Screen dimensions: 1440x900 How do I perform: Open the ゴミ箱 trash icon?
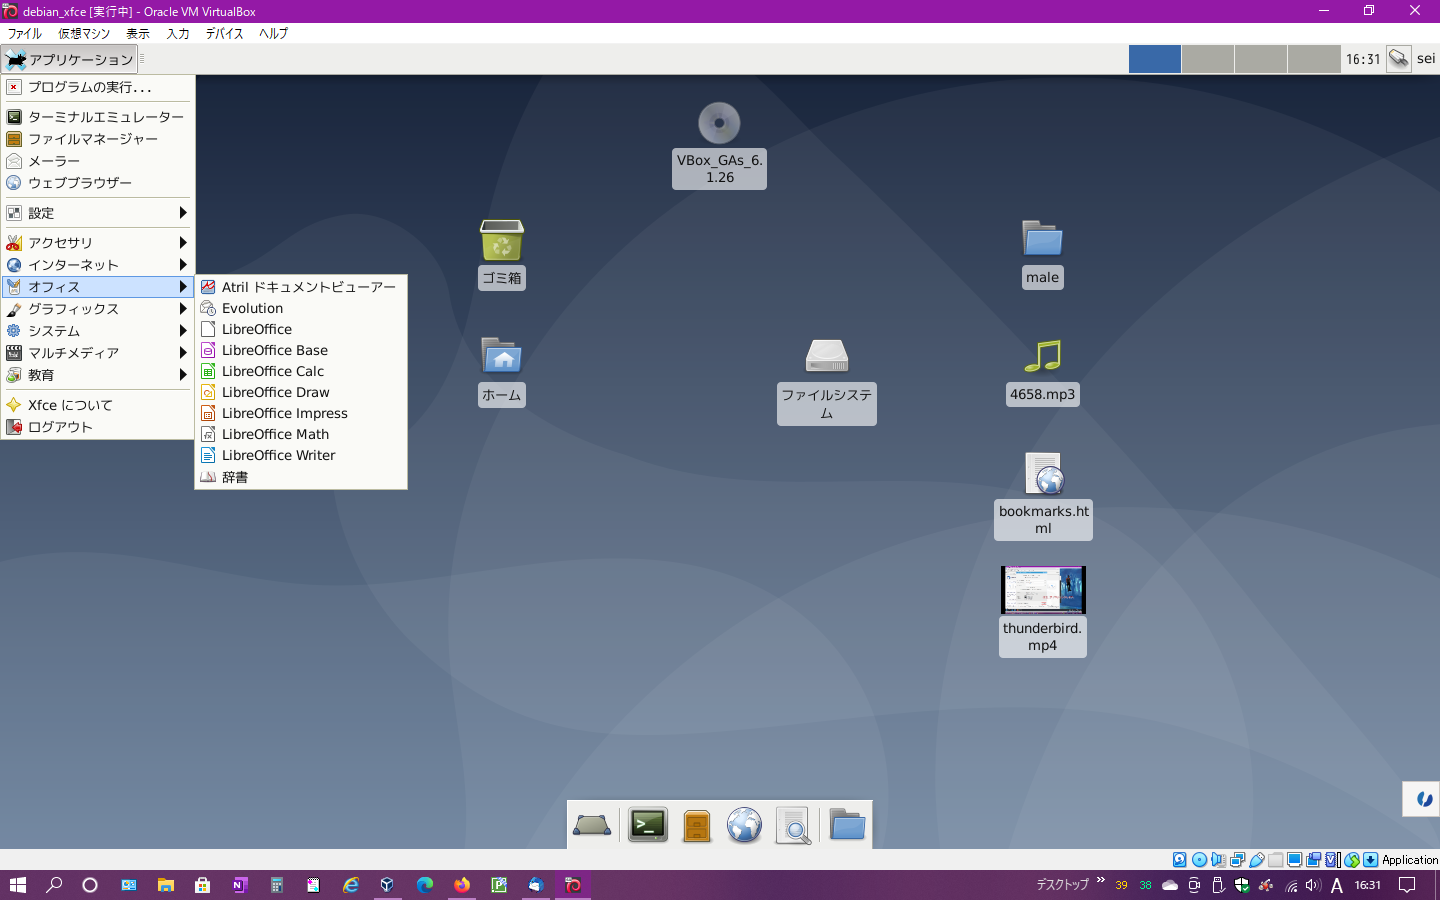(502, 240)
